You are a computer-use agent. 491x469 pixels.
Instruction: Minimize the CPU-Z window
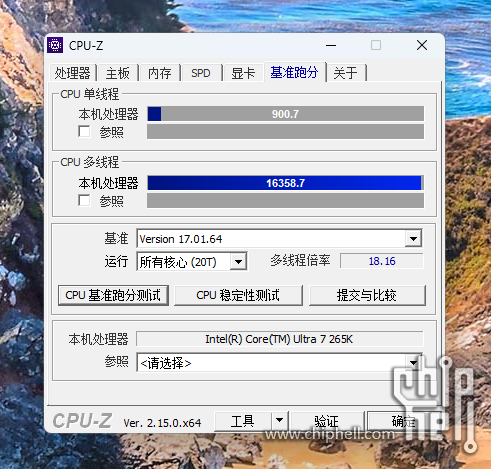point(331,45)
